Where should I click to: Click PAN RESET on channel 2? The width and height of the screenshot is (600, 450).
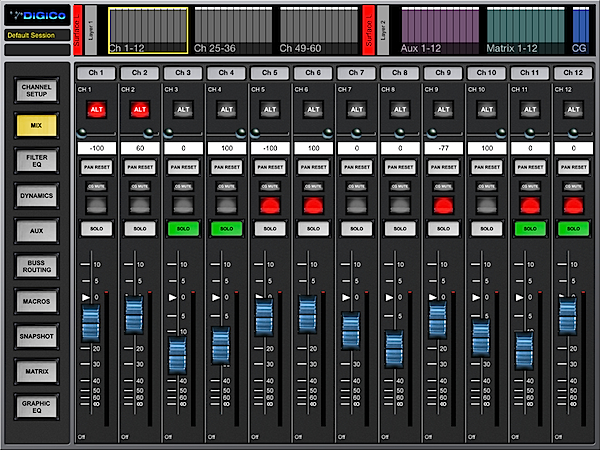(x=140, y=167)
